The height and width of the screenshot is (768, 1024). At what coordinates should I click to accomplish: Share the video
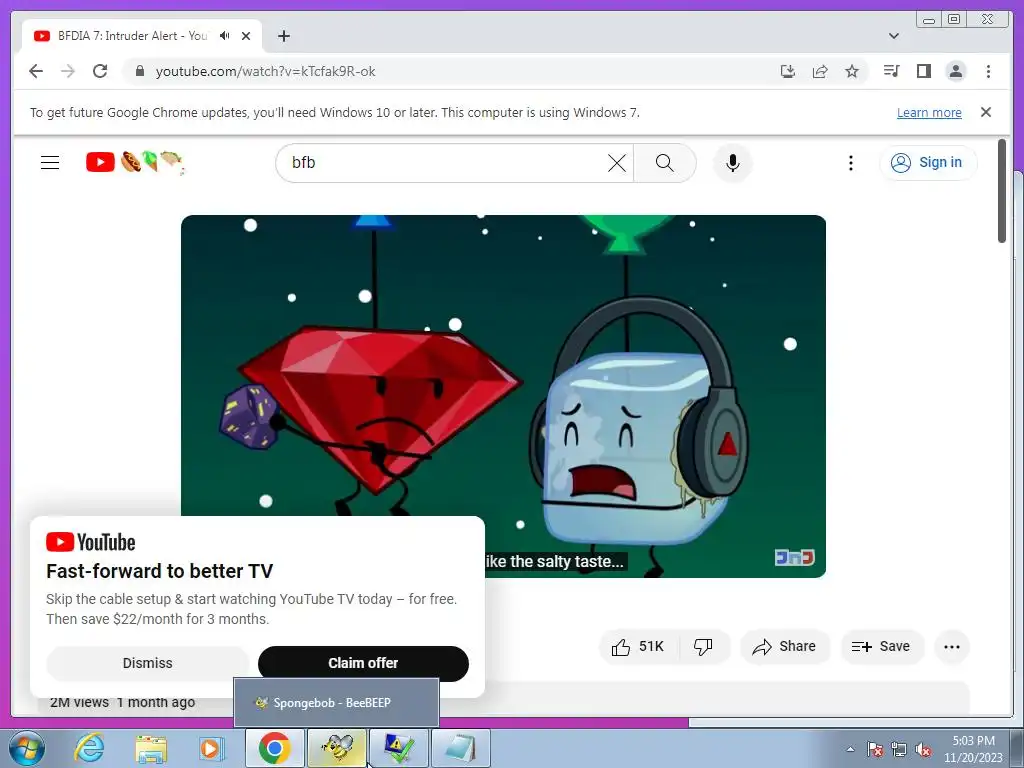tap(784, 647)
